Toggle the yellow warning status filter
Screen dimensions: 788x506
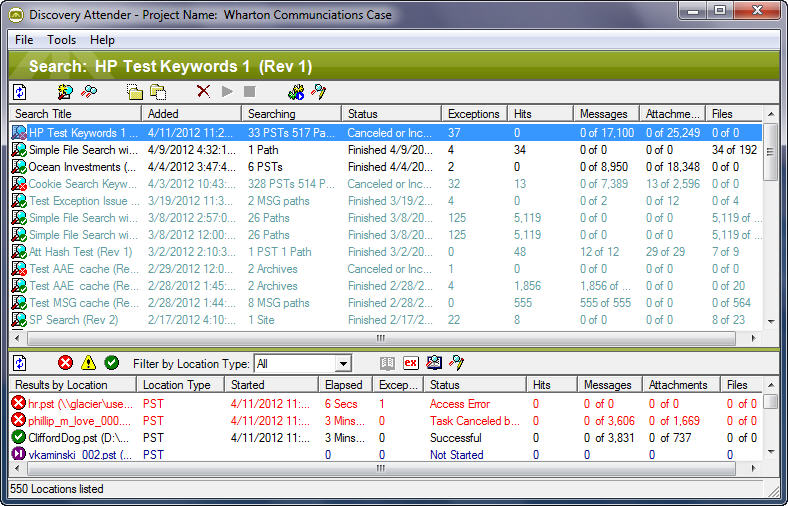[89, 363]
